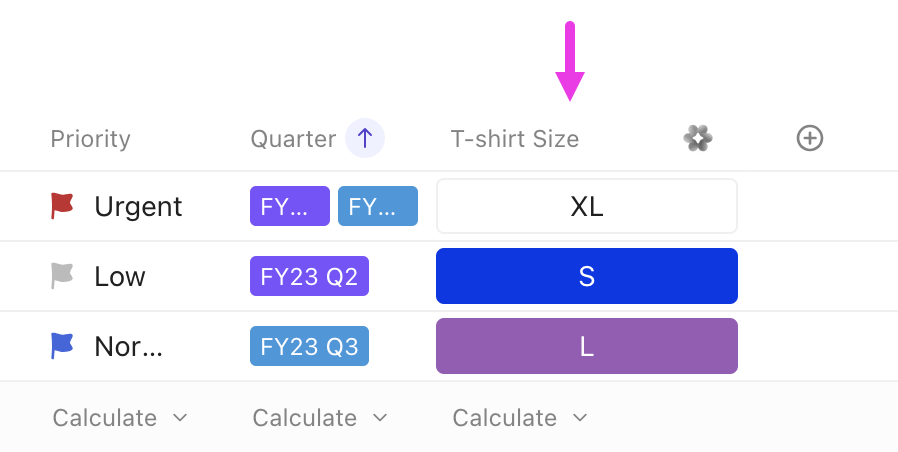Open Calculate dropdown under Priority column
This screenshot has height=452, width=898.
point(120,418)
